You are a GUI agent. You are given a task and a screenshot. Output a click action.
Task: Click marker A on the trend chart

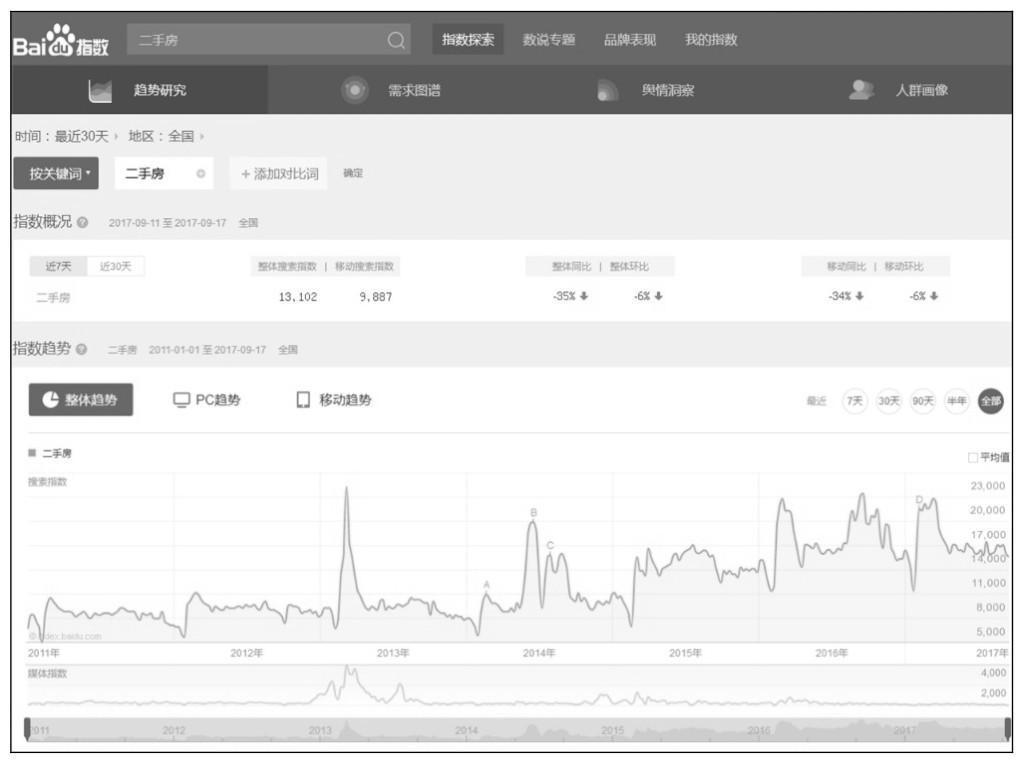tap(486, 585)
